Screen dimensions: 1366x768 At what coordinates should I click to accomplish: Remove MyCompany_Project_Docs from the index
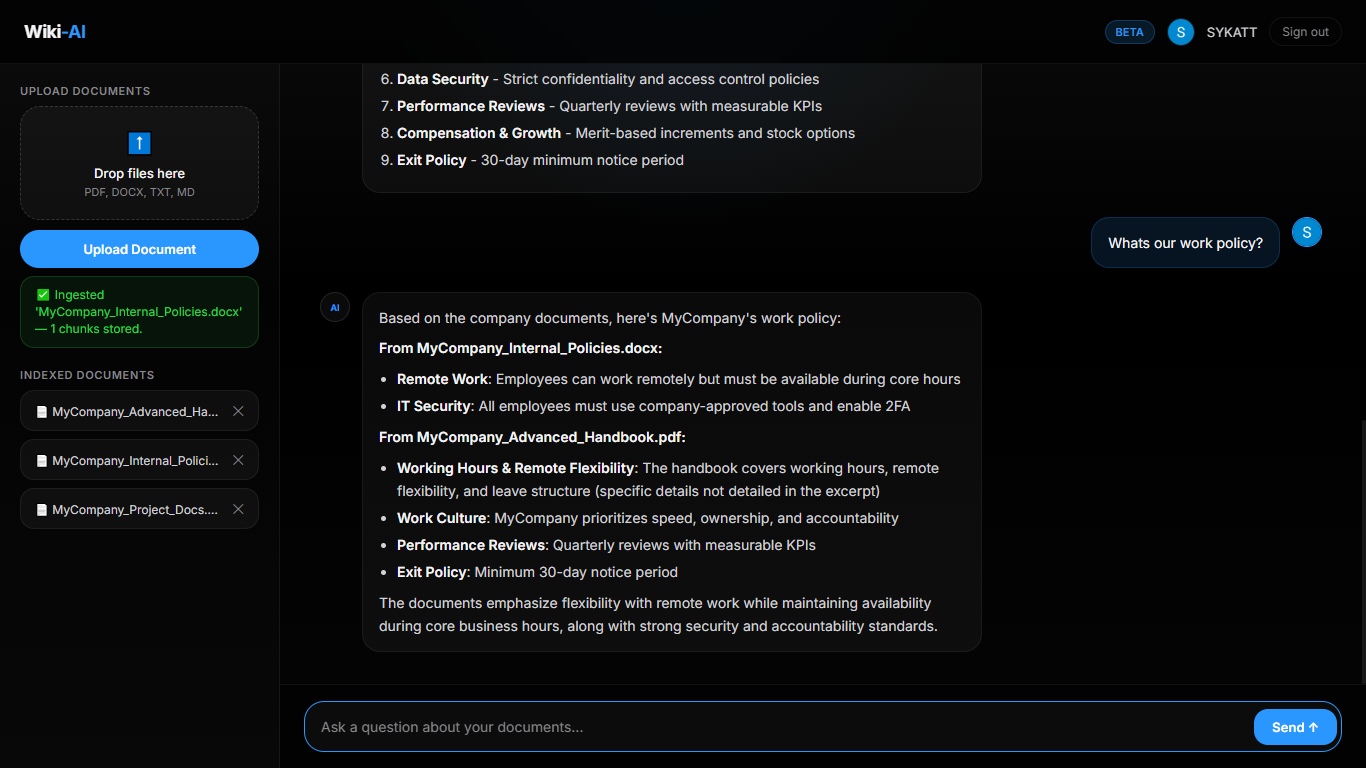(x=238, y=508)
